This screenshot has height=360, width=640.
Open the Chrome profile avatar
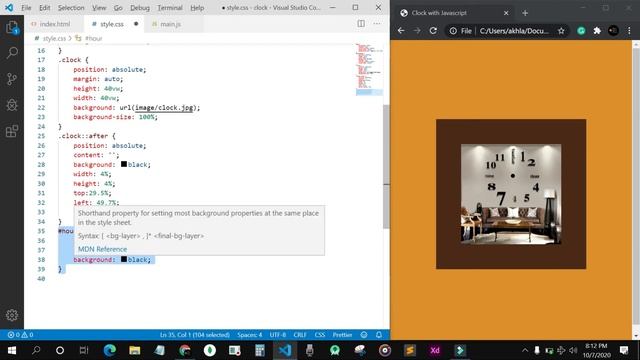(x=613, y=31)
